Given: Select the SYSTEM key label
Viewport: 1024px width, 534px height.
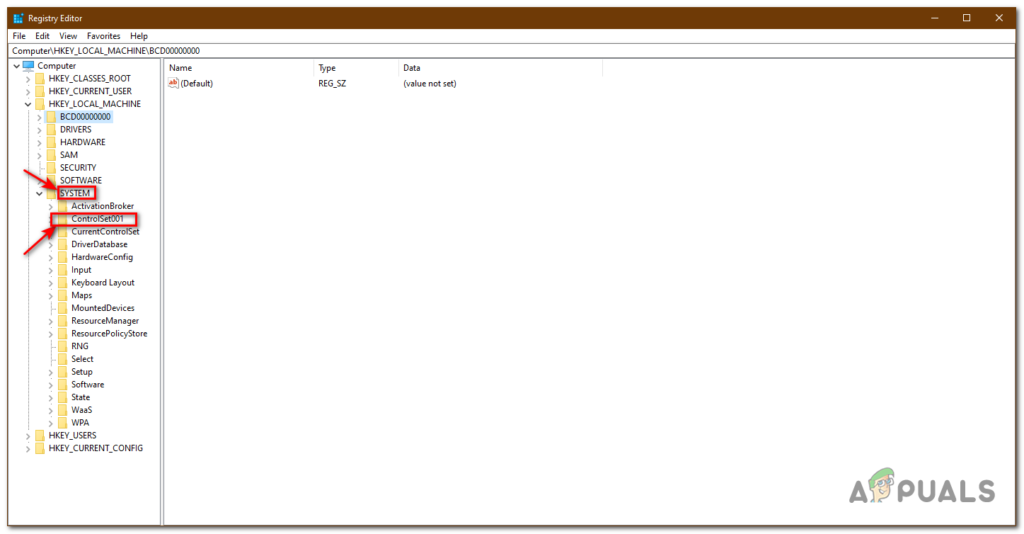Looking at the screenshot, I should point(75,193).
